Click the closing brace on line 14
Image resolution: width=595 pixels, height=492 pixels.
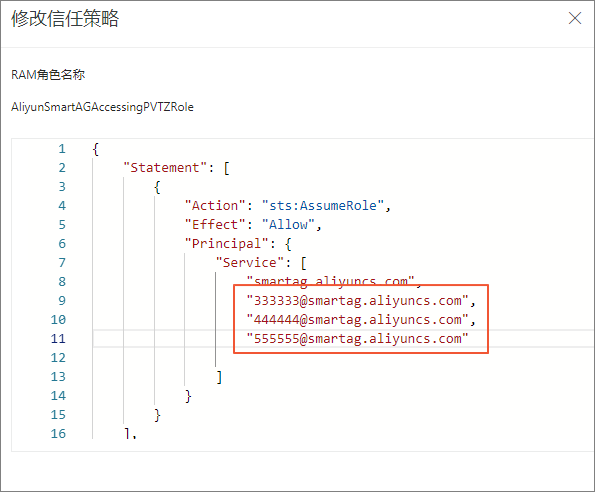click(x=188, y=396)
